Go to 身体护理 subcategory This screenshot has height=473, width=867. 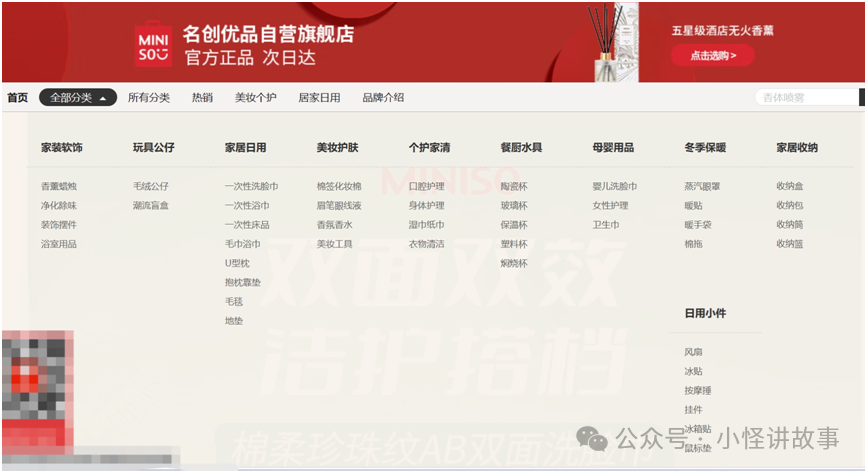[426, 205]
